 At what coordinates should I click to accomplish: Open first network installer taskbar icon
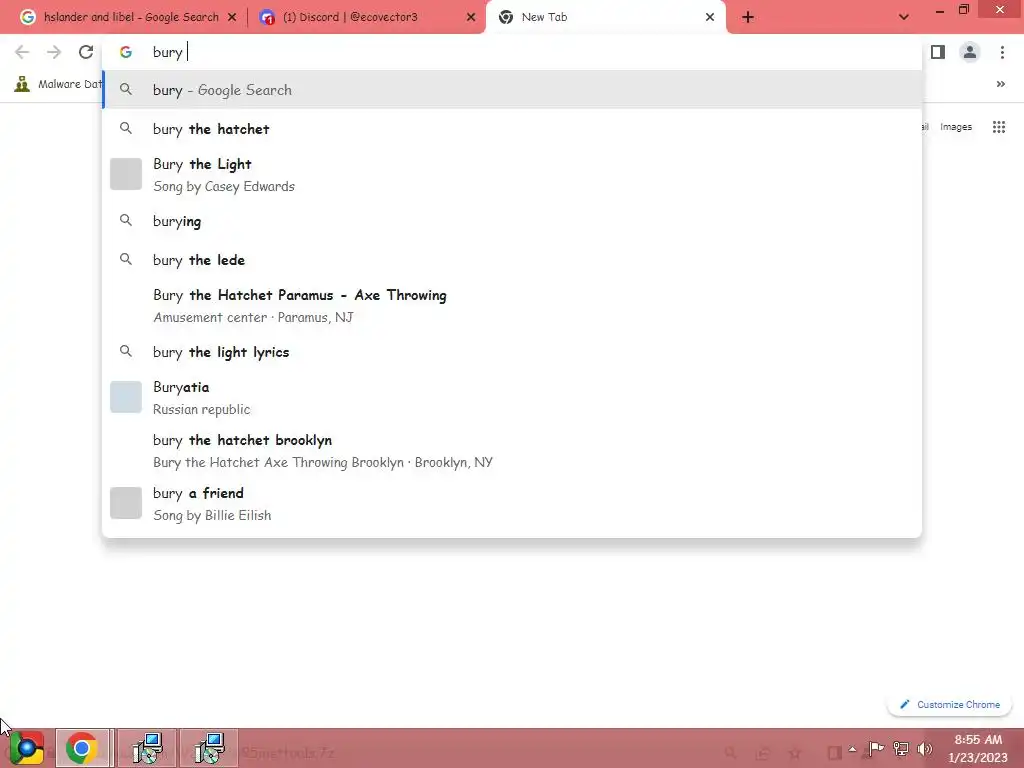[x=148, y=748]
